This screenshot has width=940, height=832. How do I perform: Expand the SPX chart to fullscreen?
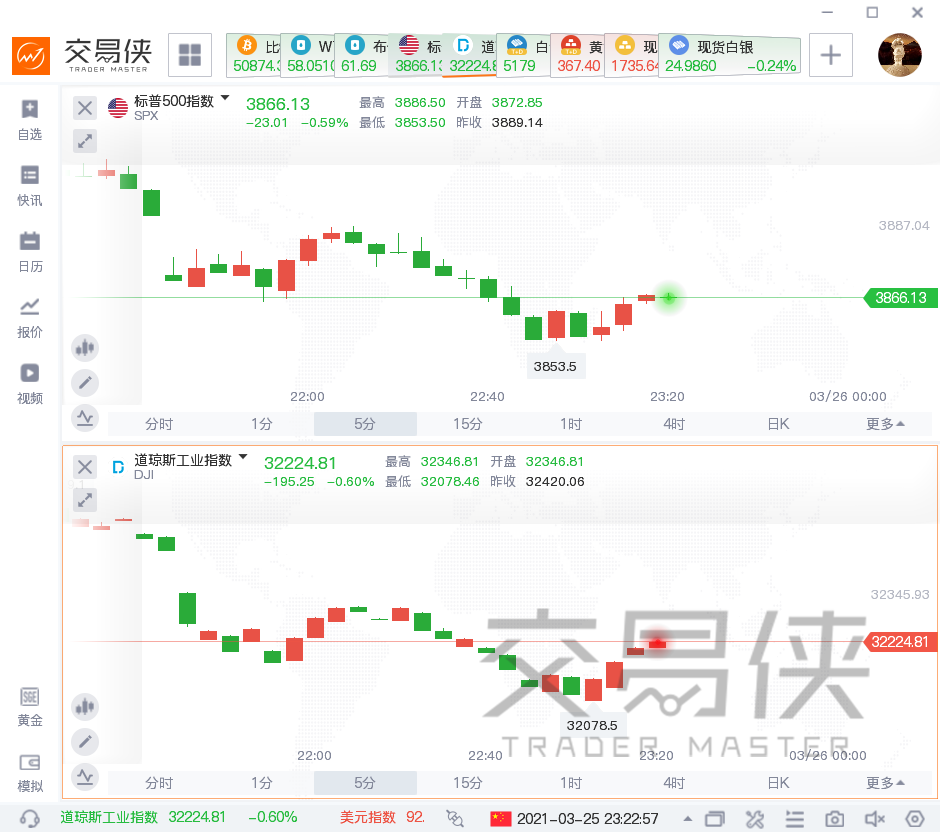click(x=85, y=141)
